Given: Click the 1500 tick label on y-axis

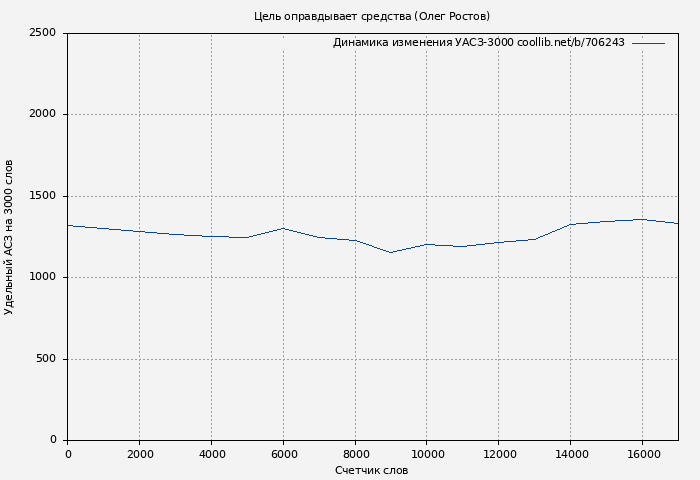Looking at the screenshot, I should click(x=42, y=196).
